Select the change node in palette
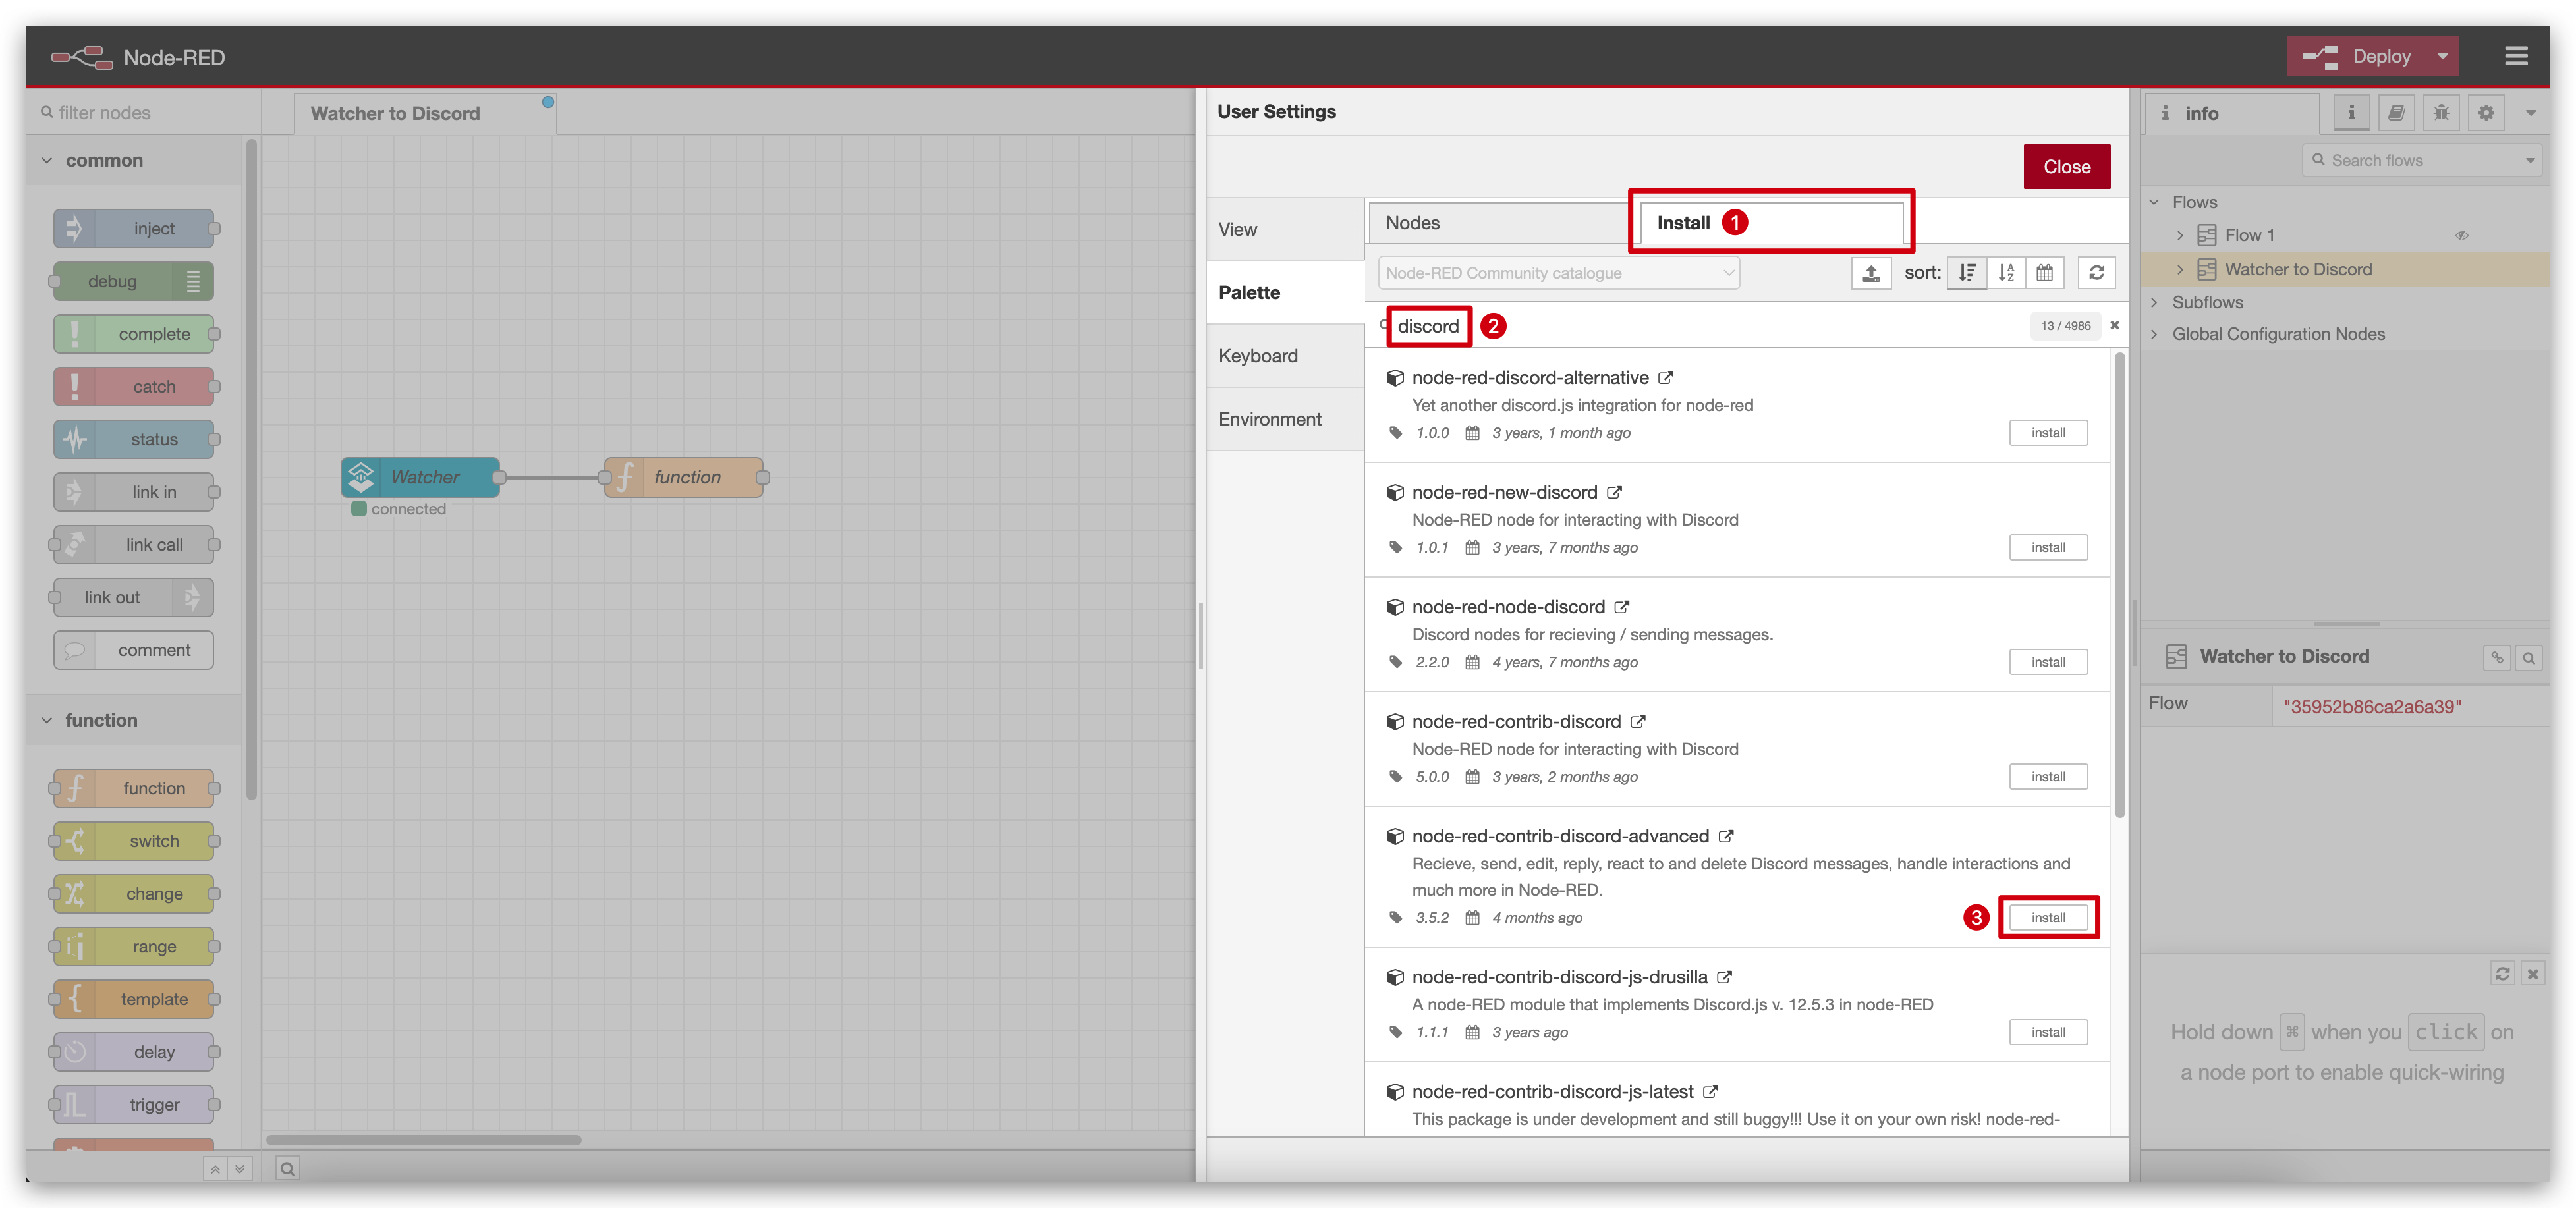 tap(134, 894)
